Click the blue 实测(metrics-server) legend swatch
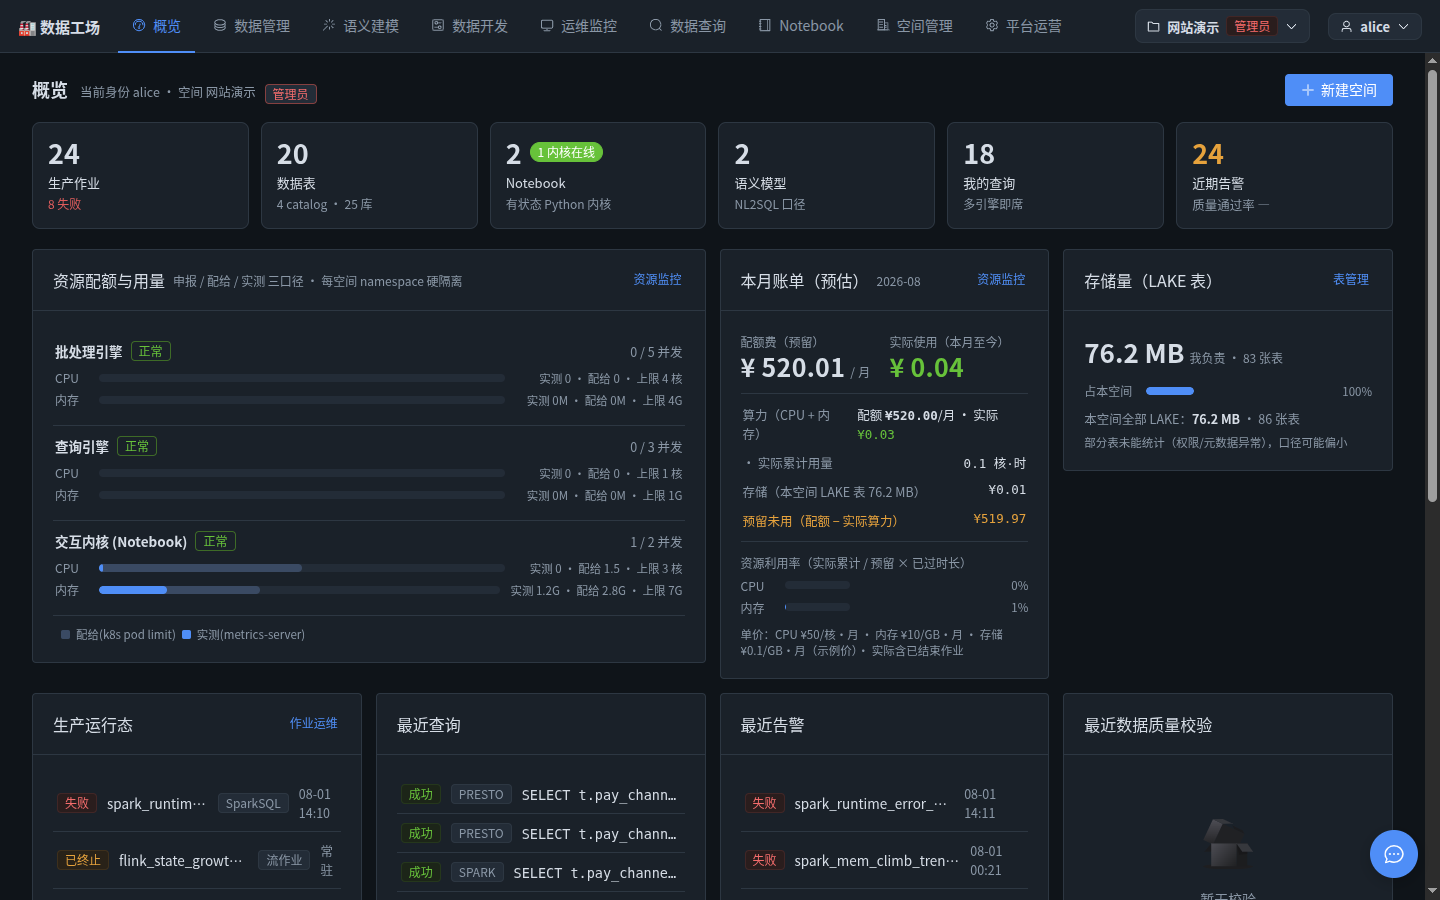 (186, 635)
